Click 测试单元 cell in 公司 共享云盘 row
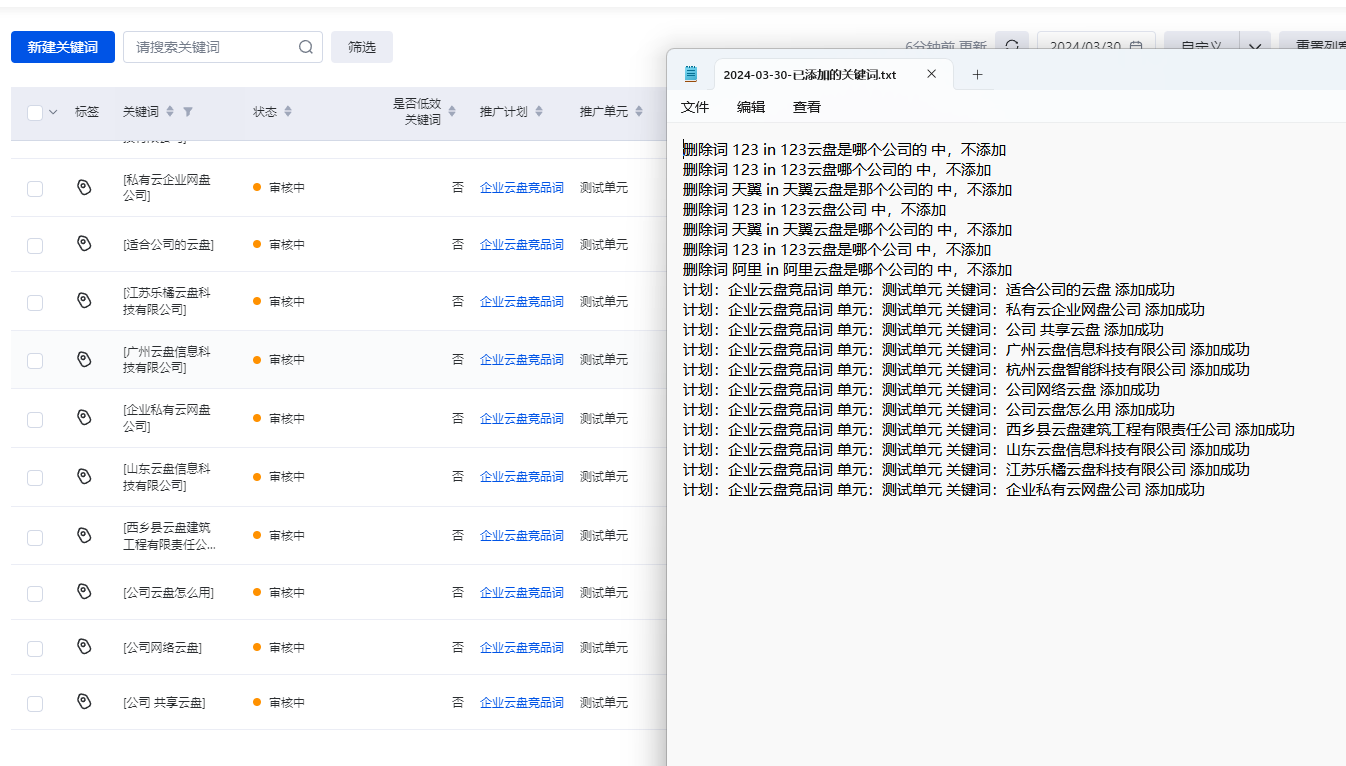This screenshot has width=1346, height=766. point(604,702)
